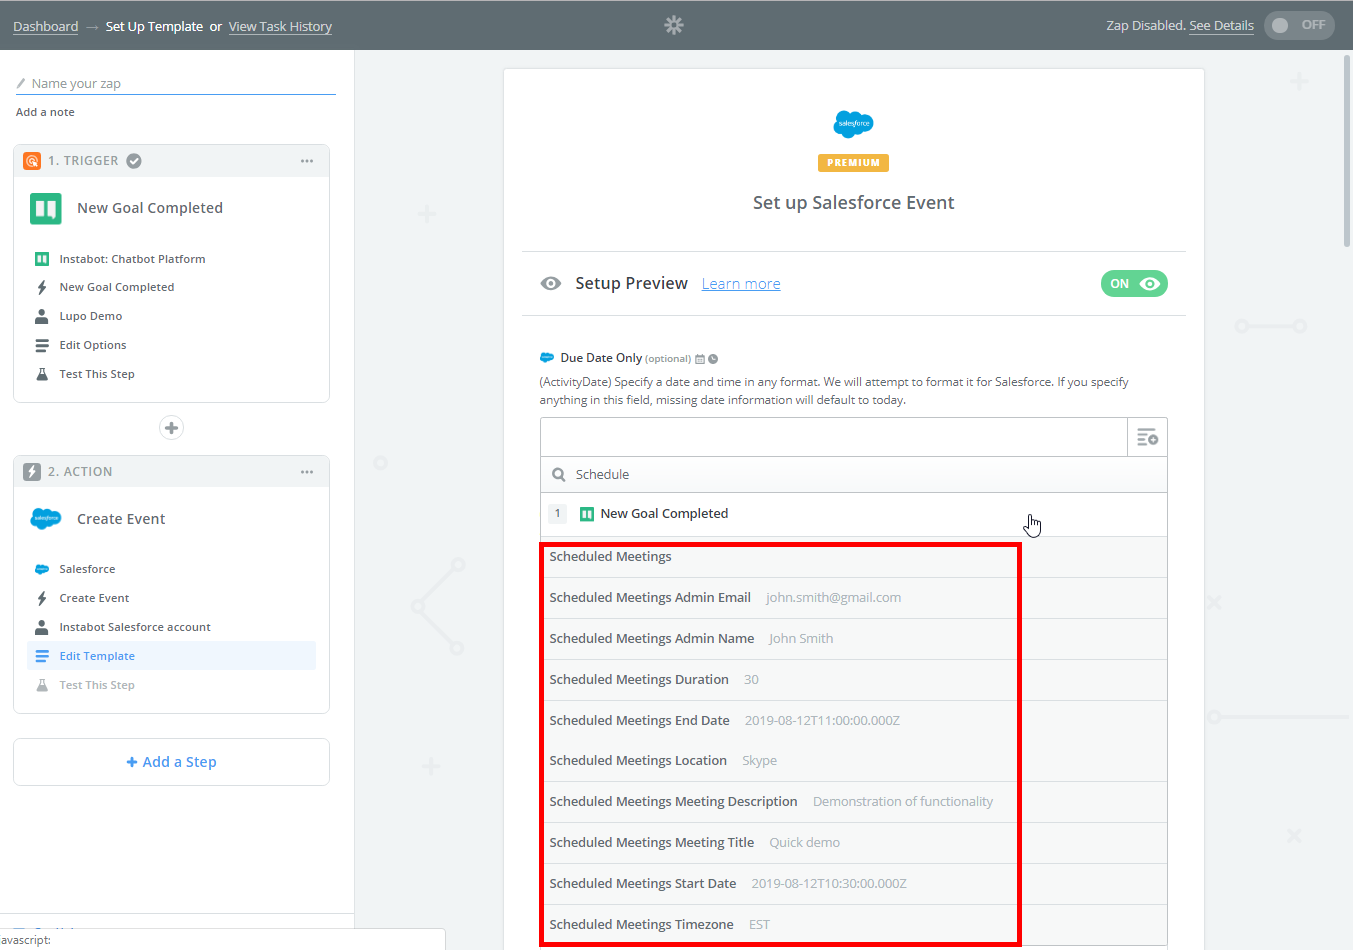This screenshot has height=950, width=1353.
Task: Collapse the New Goal Completed dropdown group
Action: (854, 514)
